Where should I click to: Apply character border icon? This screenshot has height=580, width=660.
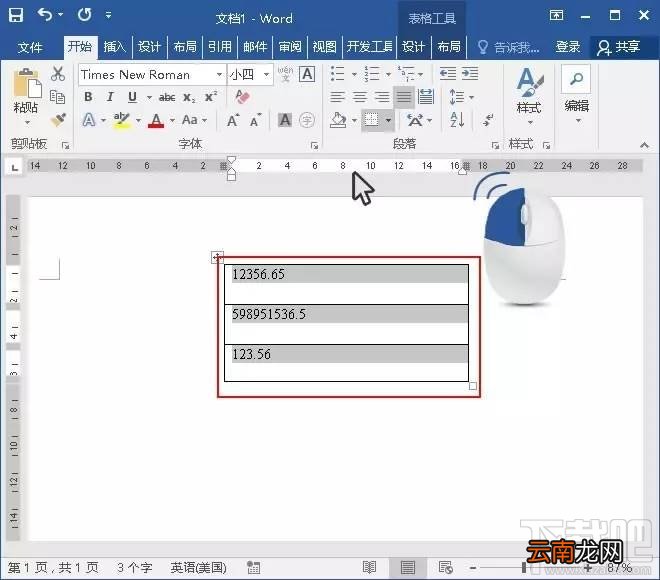tap(307, 74)
